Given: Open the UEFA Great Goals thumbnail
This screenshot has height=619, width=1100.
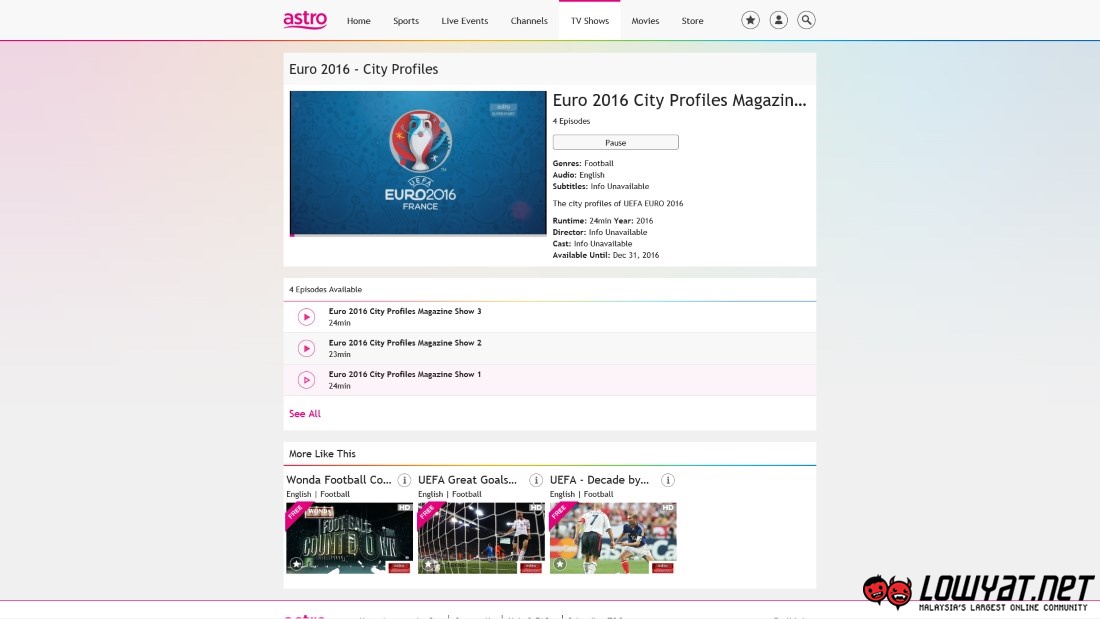Looking at the screenshot, I should pos(481,538).
